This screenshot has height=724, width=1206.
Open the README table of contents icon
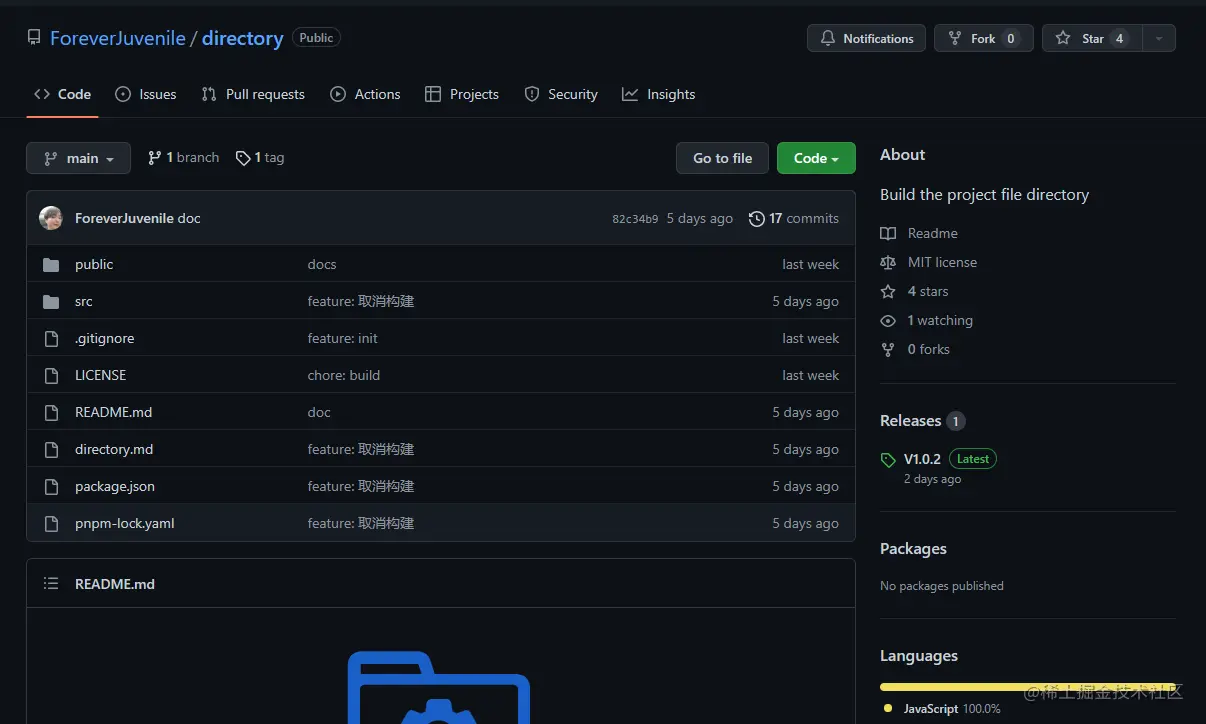click(51, 583)
